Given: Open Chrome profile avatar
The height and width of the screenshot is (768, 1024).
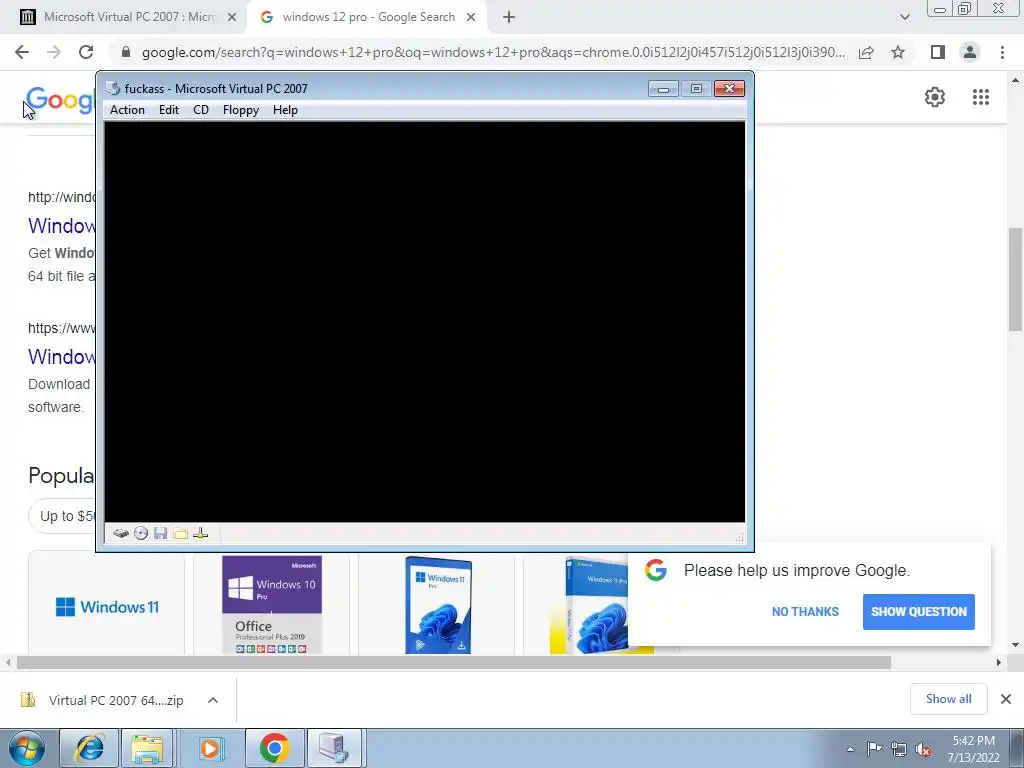Looking at the screenshot, I should pos(970,52).
